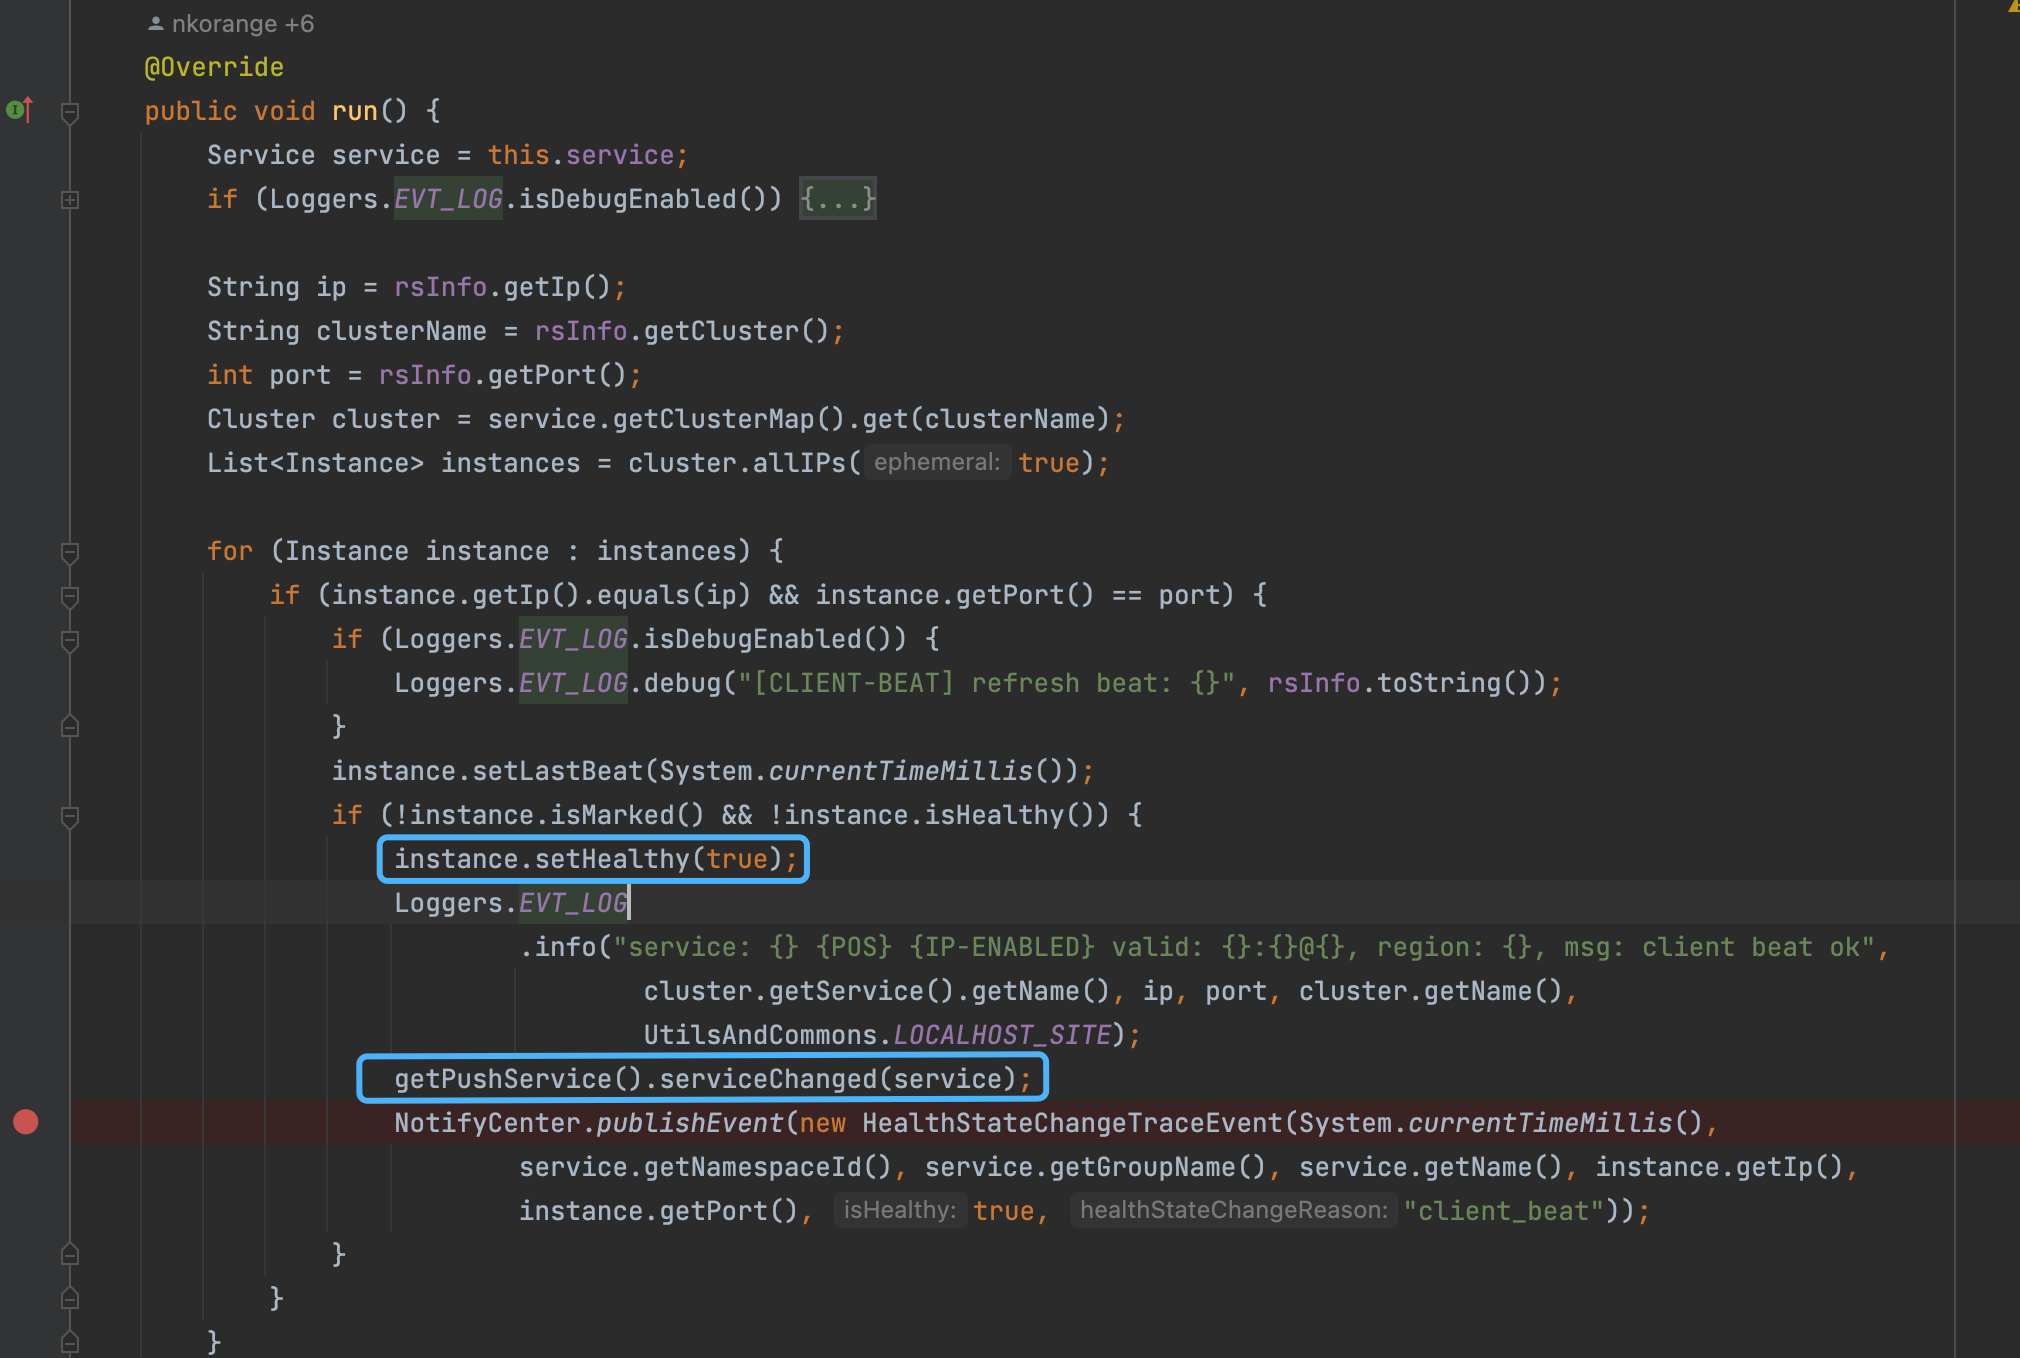Click the fold end marker of the getIp if-block

click(70, 1298)
